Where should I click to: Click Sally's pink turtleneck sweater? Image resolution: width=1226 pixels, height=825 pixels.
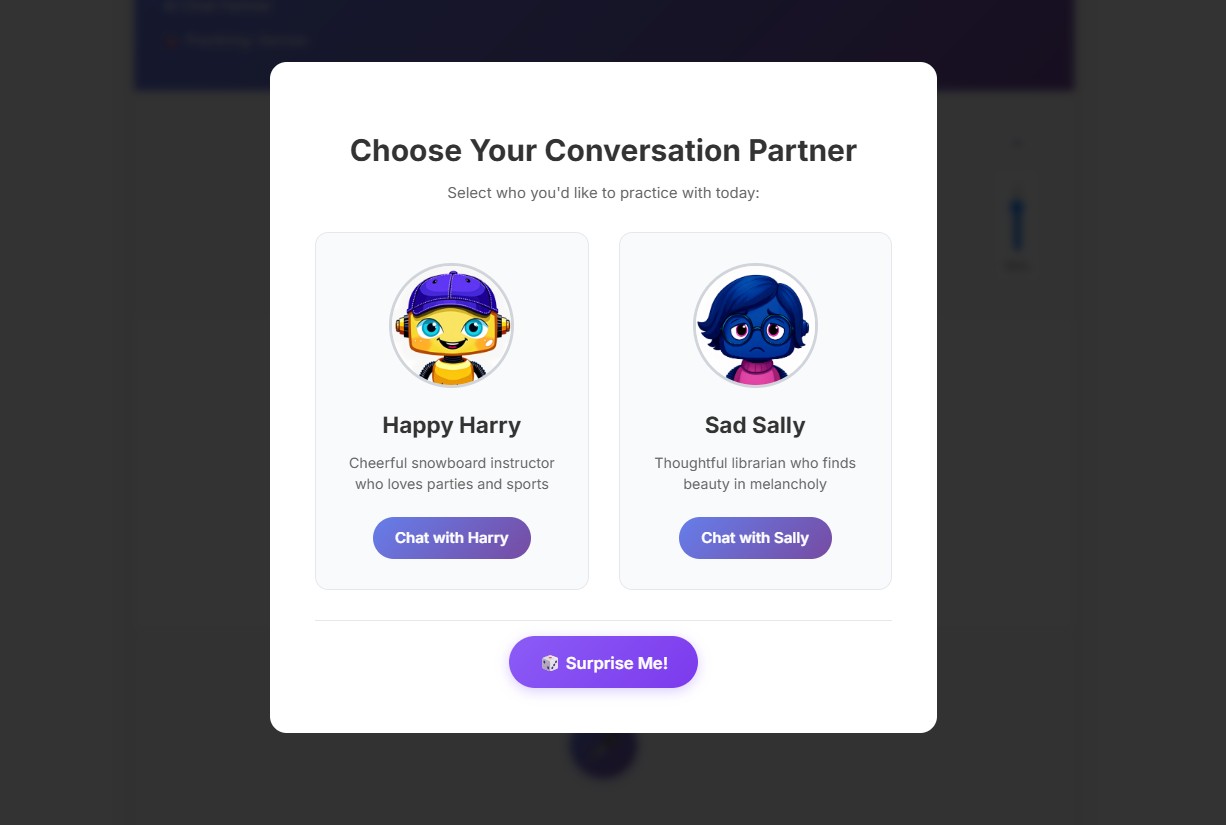755,371
